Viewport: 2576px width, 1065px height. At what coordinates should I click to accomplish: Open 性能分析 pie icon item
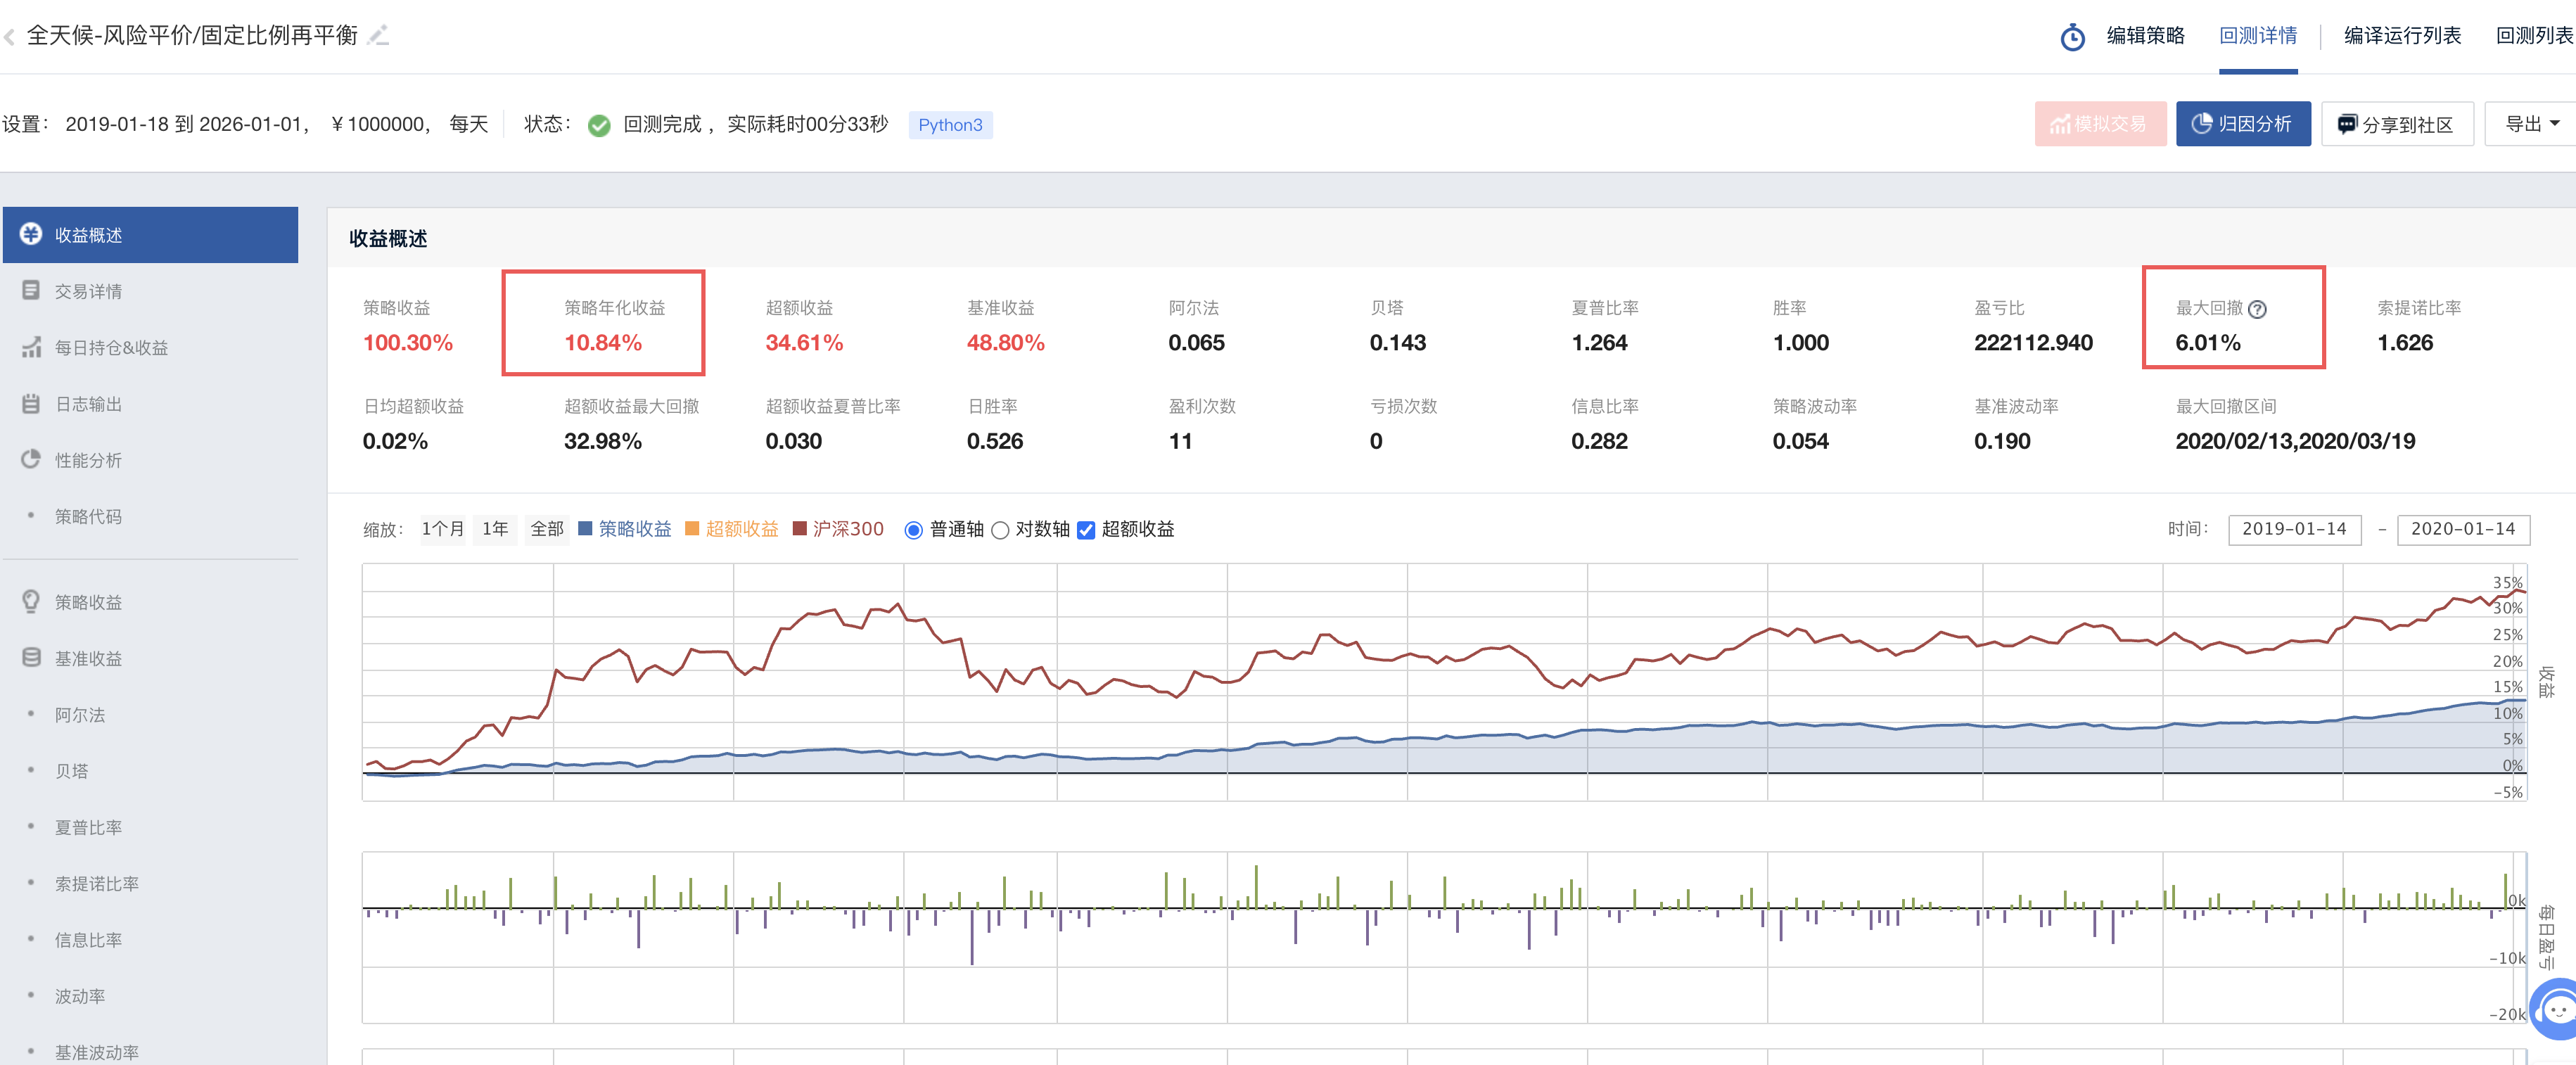pos(31,459)
